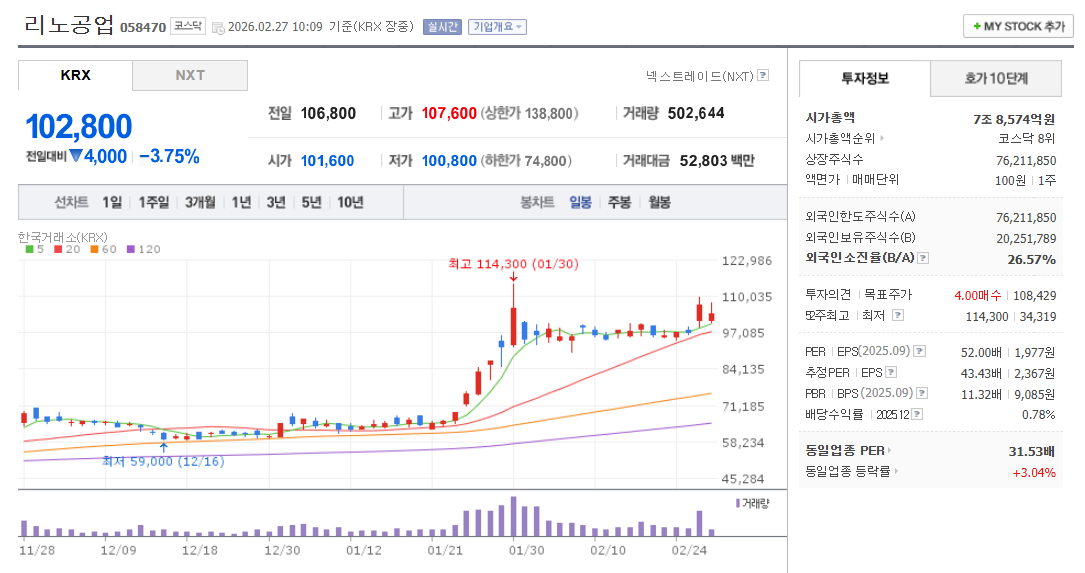Click the 시가총액 value 7조 8,574억원
Screen dimensions: 1085x573
[1014, 119]
